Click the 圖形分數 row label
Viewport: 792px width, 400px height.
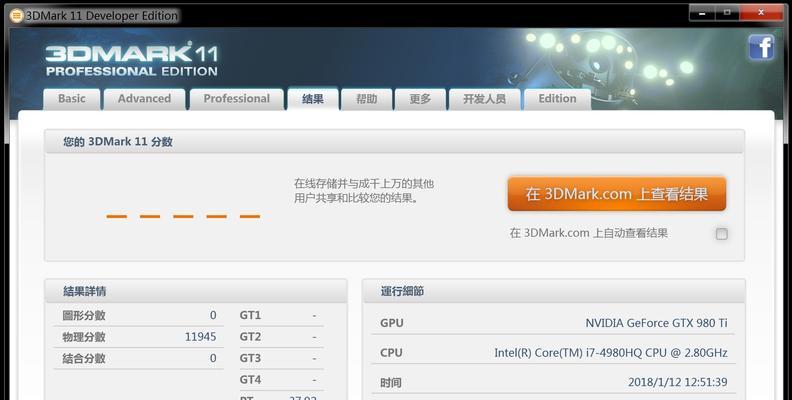click(x=84, y=316)
